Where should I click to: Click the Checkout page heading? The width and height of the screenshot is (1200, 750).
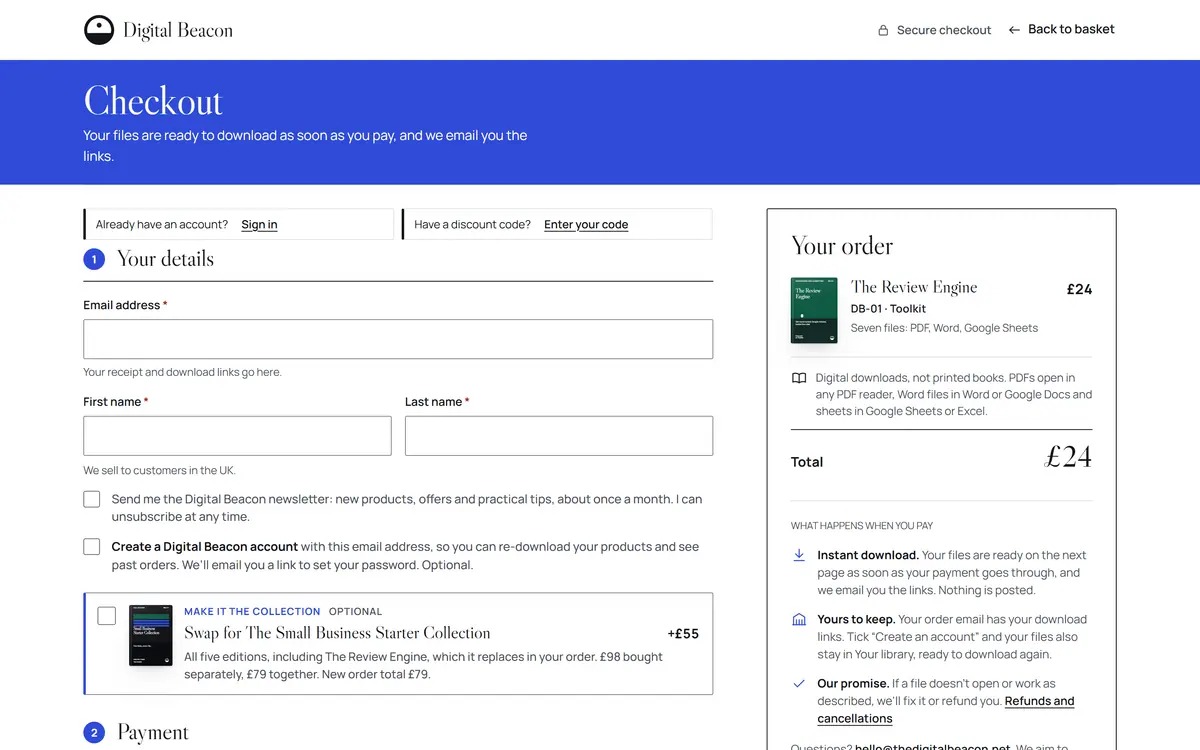pos(153,101)
